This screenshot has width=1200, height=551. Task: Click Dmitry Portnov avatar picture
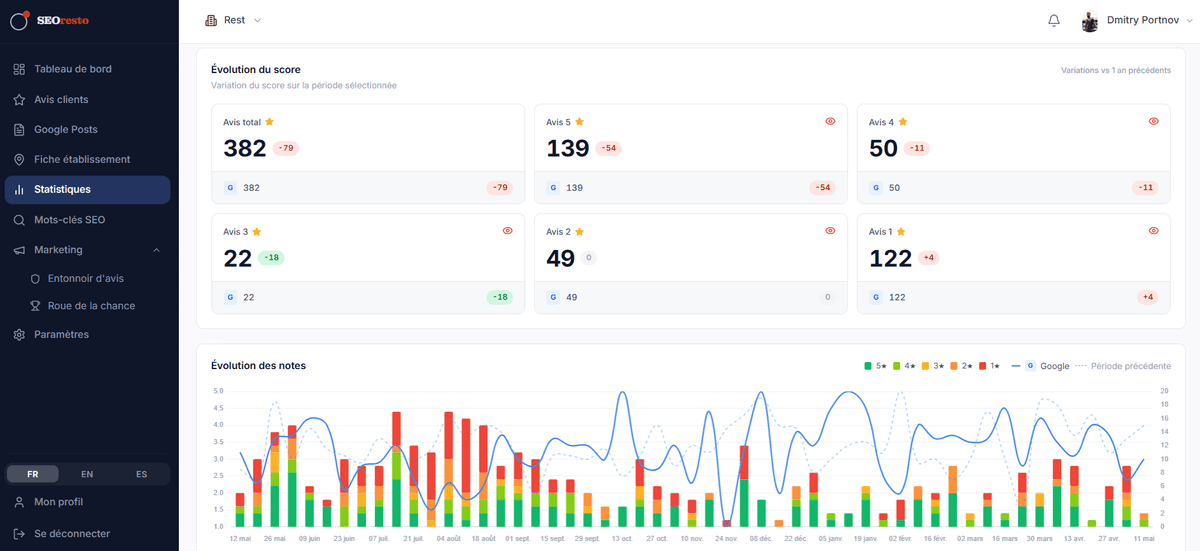click(x=1090, y=21)
